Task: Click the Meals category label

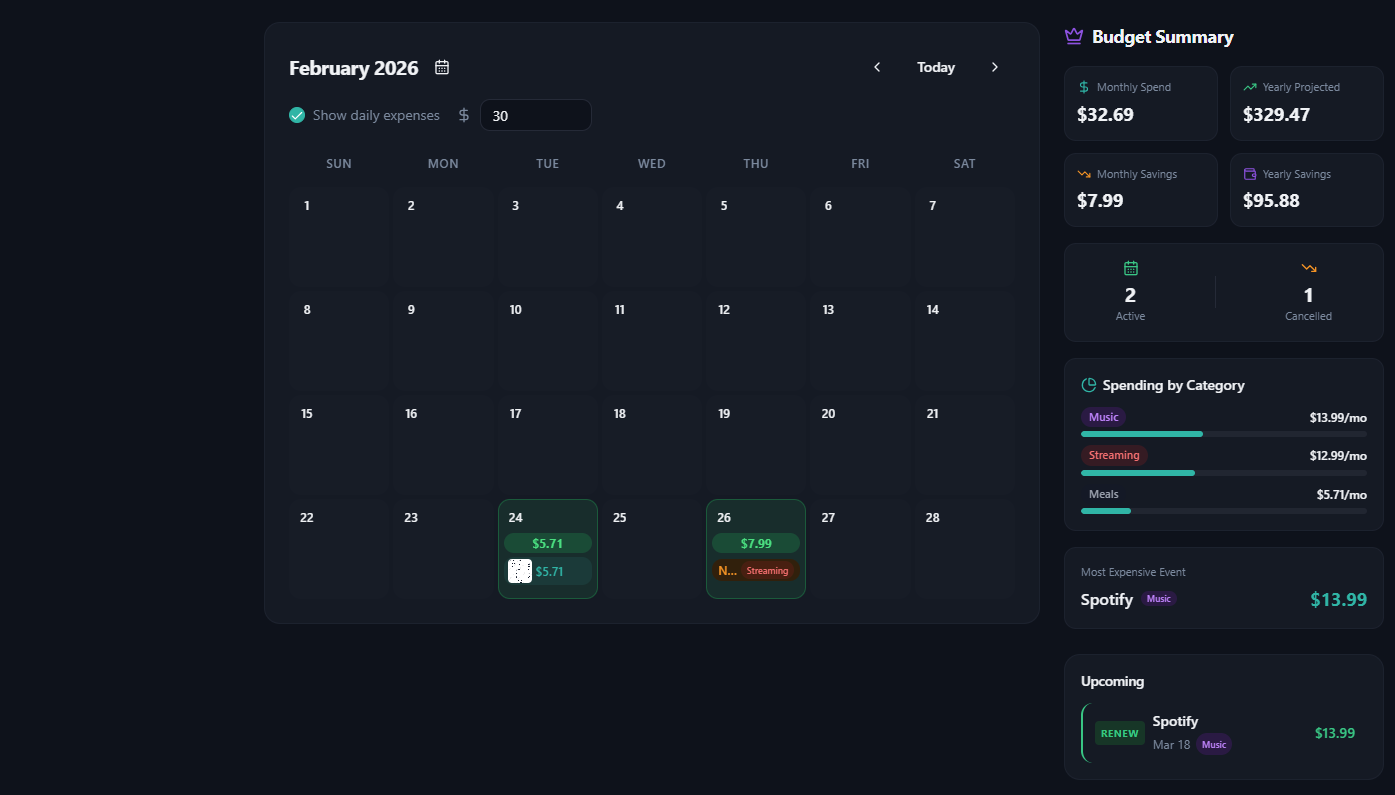Action: click(x=1104, y=494)
